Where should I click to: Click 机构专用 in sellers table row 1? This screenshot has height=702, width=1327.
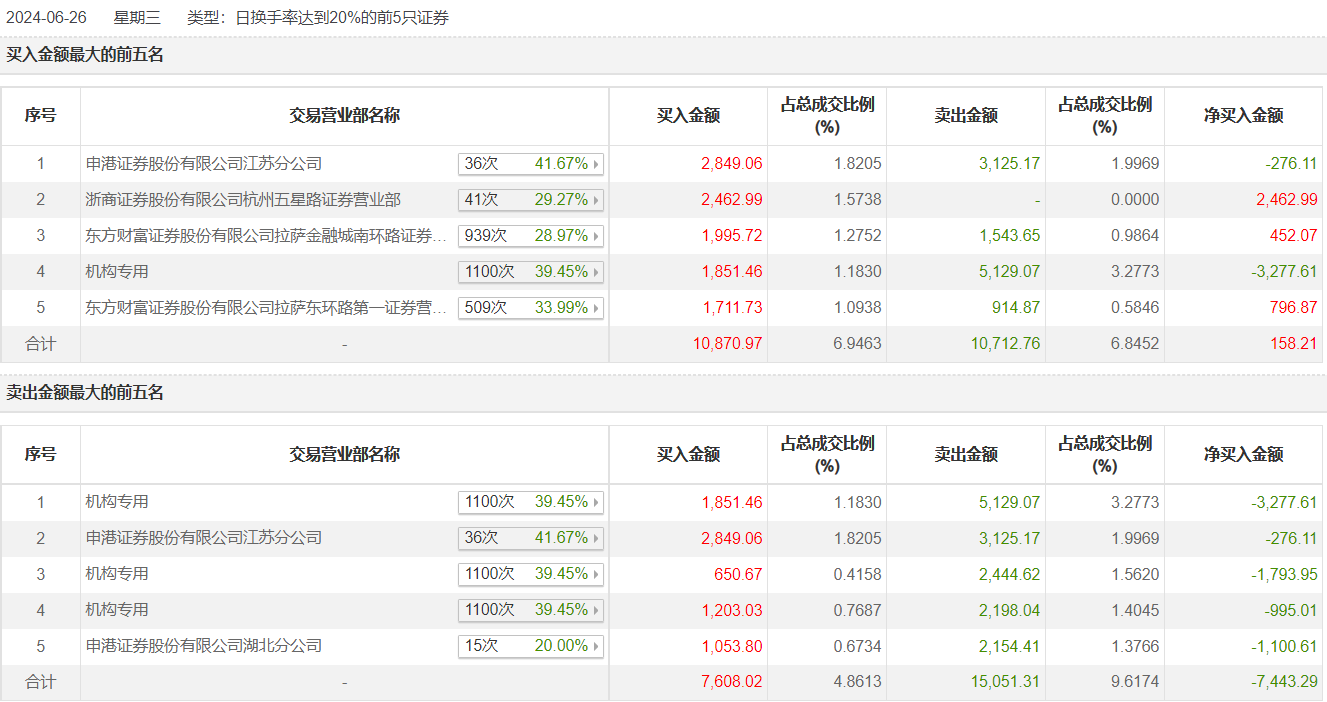(117, 502)
